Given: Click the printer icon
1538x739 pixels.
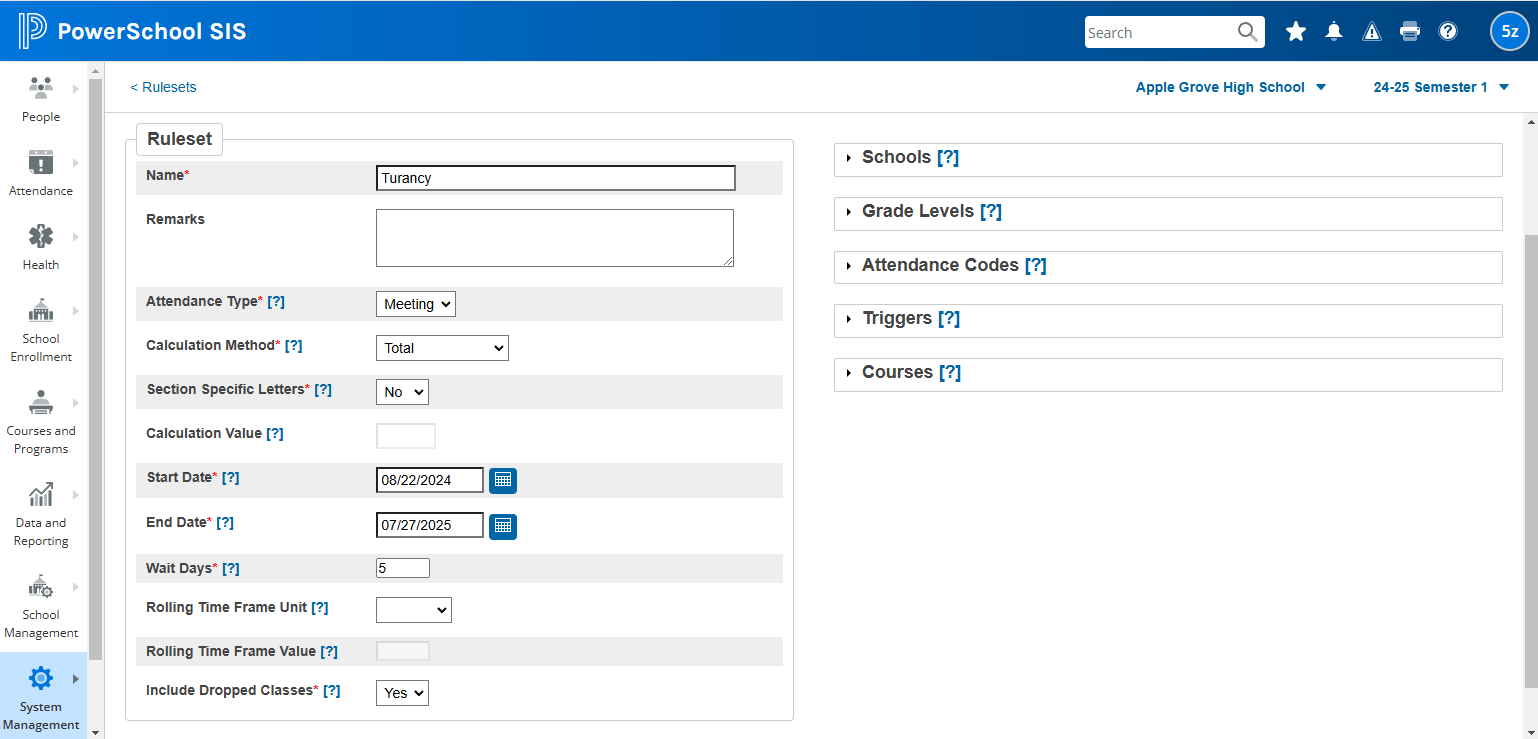Looking at the screenshot, I should pos(1410,32).
